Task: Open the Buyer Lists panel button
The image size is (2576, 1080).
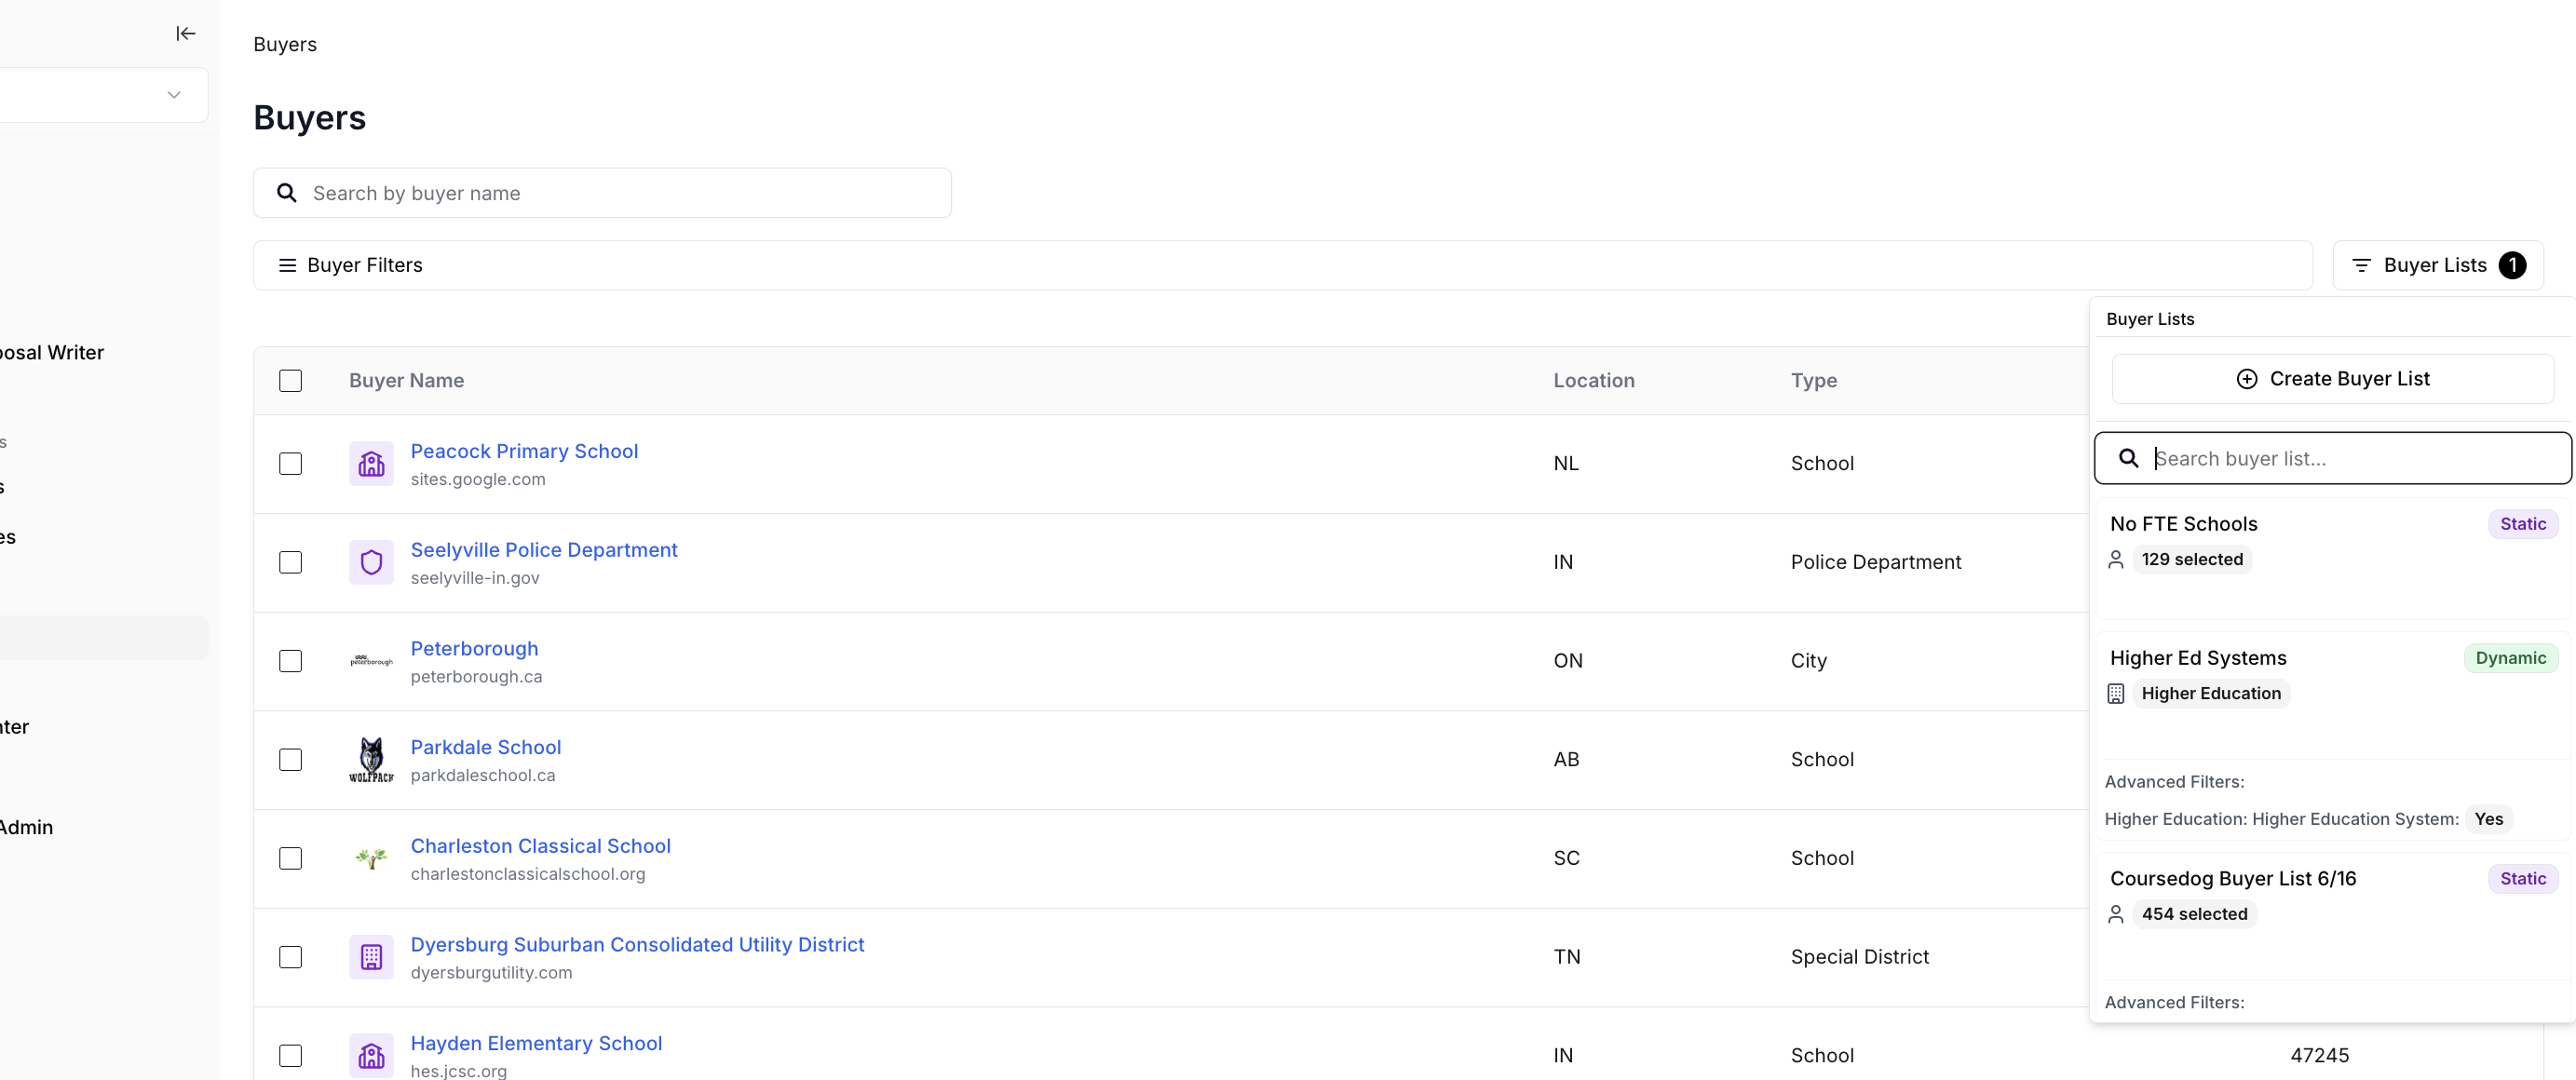Action: [x=2437, y=265]
